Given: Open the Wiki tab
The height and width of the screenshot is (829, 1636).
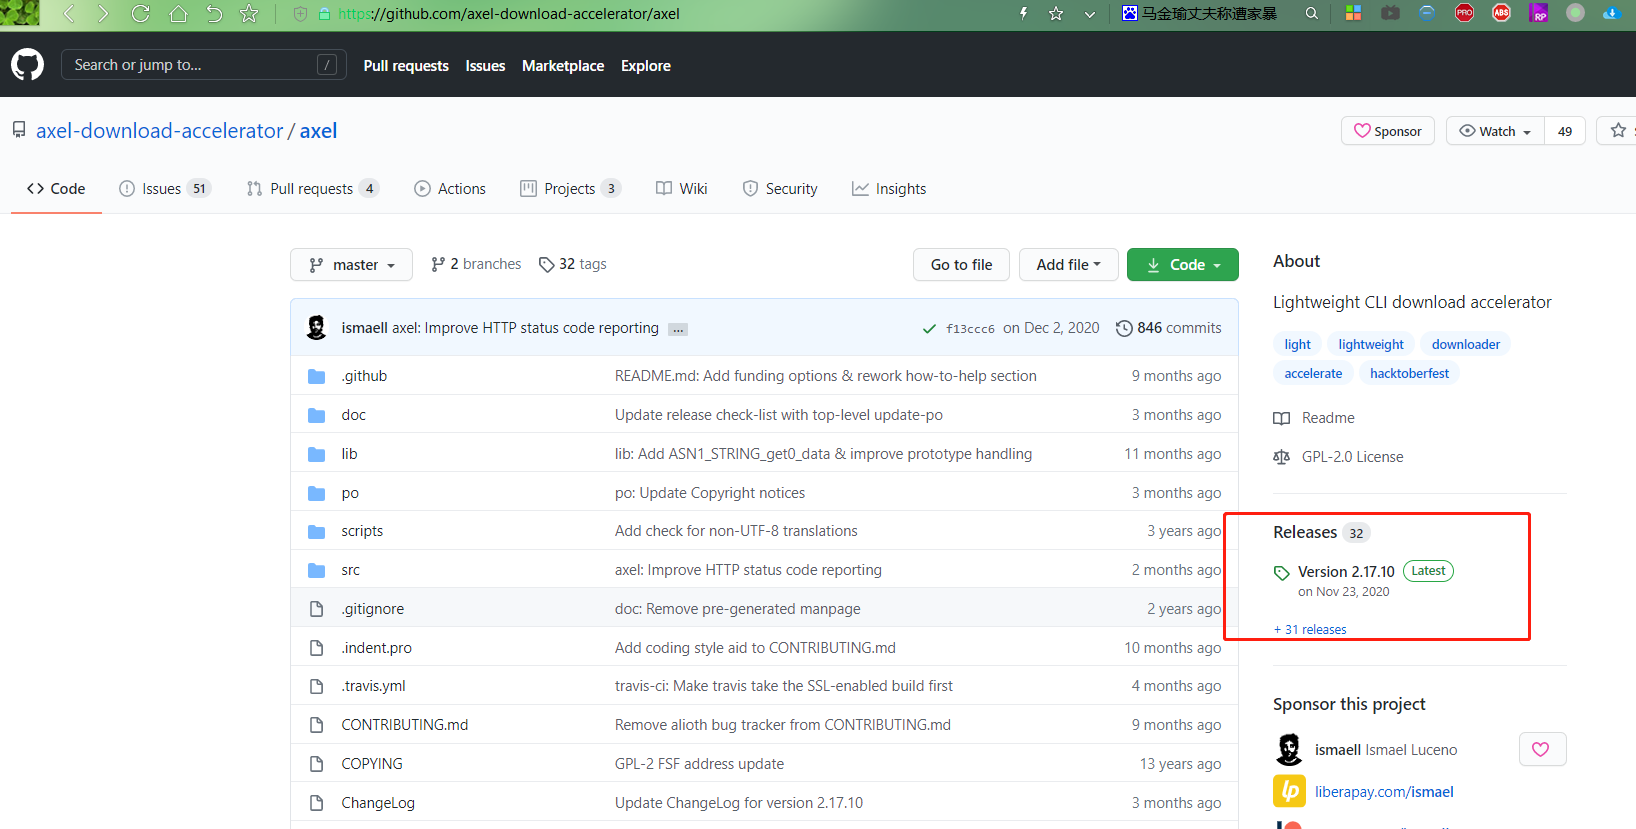Looking at the screenshot, I should [x=682, y=189].
